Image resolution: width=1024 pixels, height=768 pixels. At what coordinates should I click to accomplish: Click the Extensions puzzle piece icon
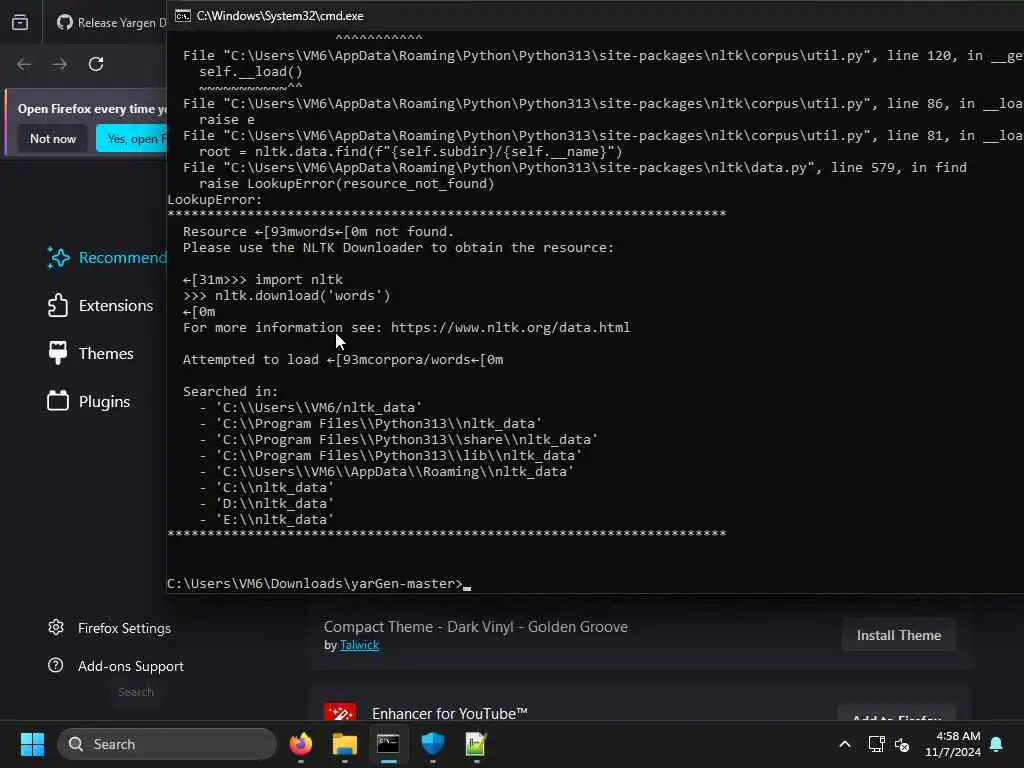click(58, 306)
